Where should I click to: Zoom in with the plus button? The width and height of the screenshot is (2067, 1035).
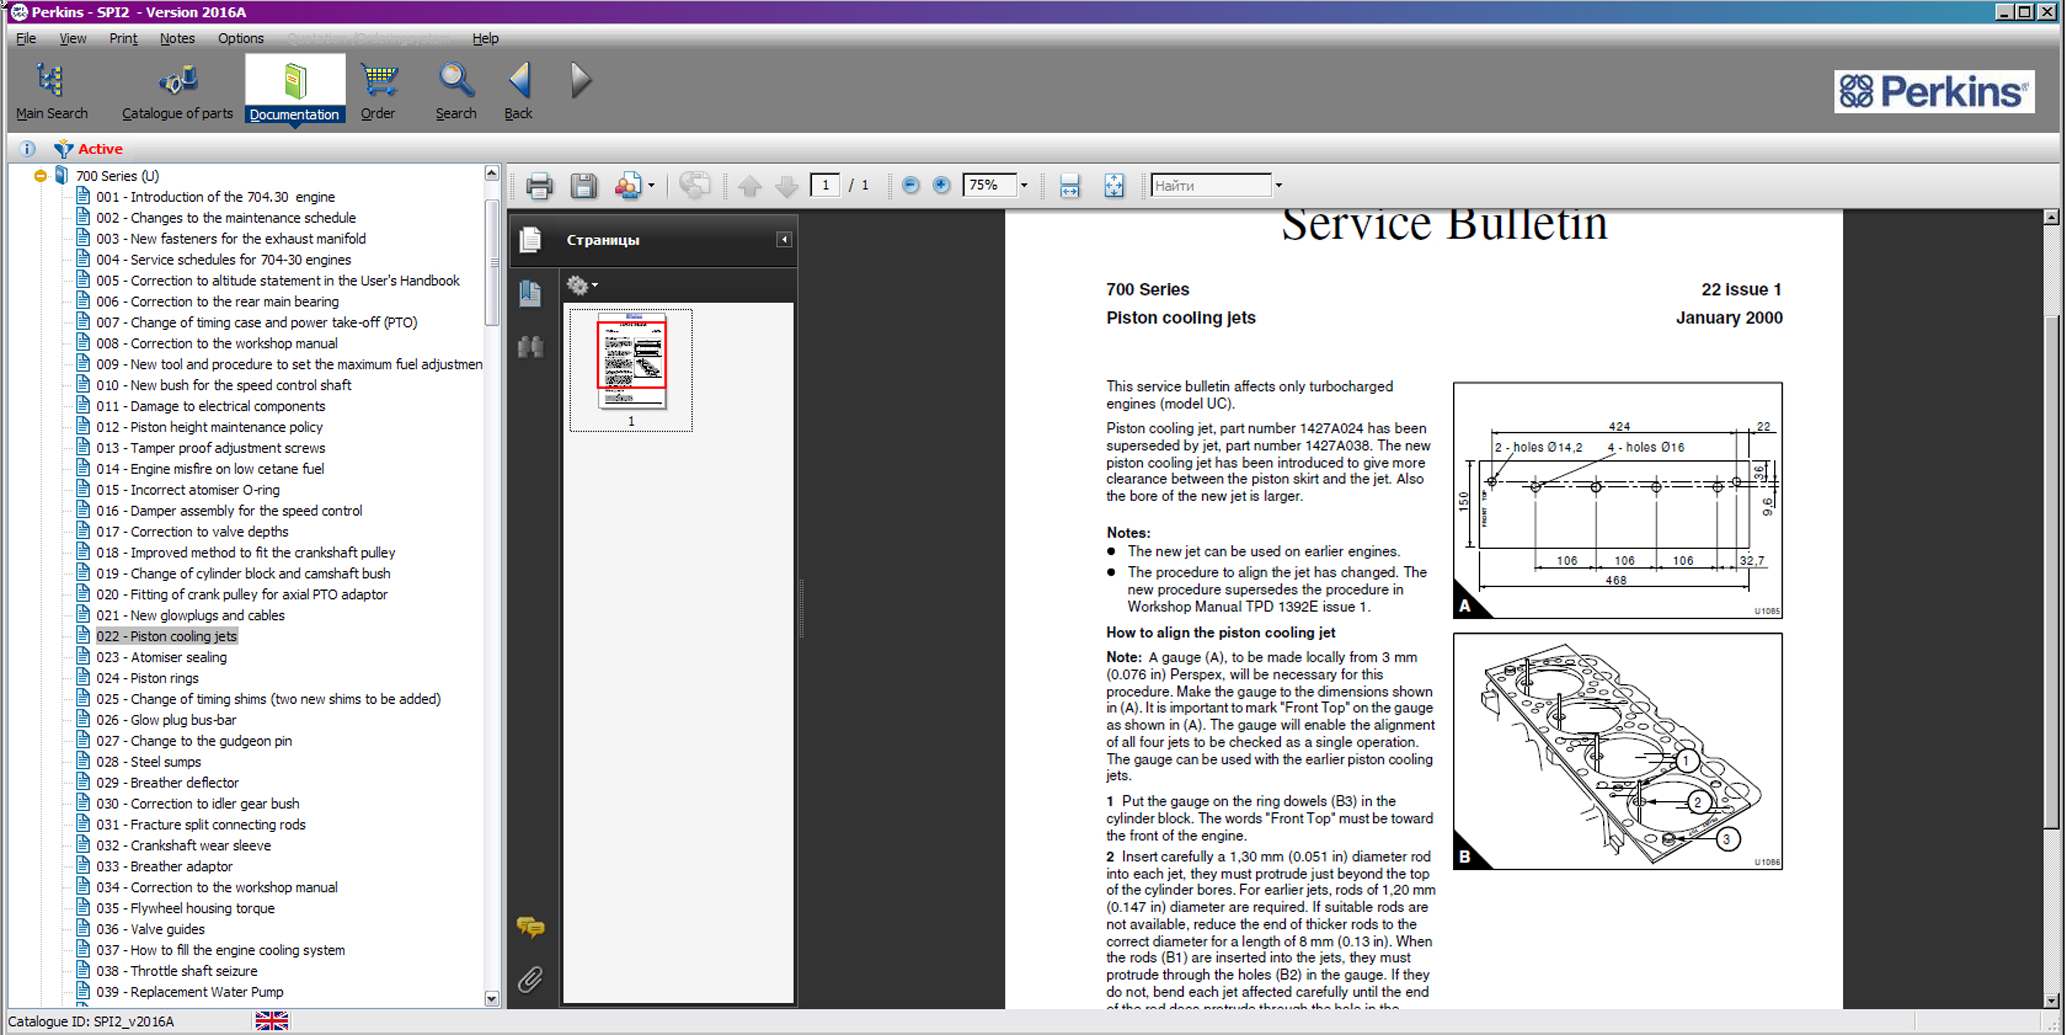(941, 185)
